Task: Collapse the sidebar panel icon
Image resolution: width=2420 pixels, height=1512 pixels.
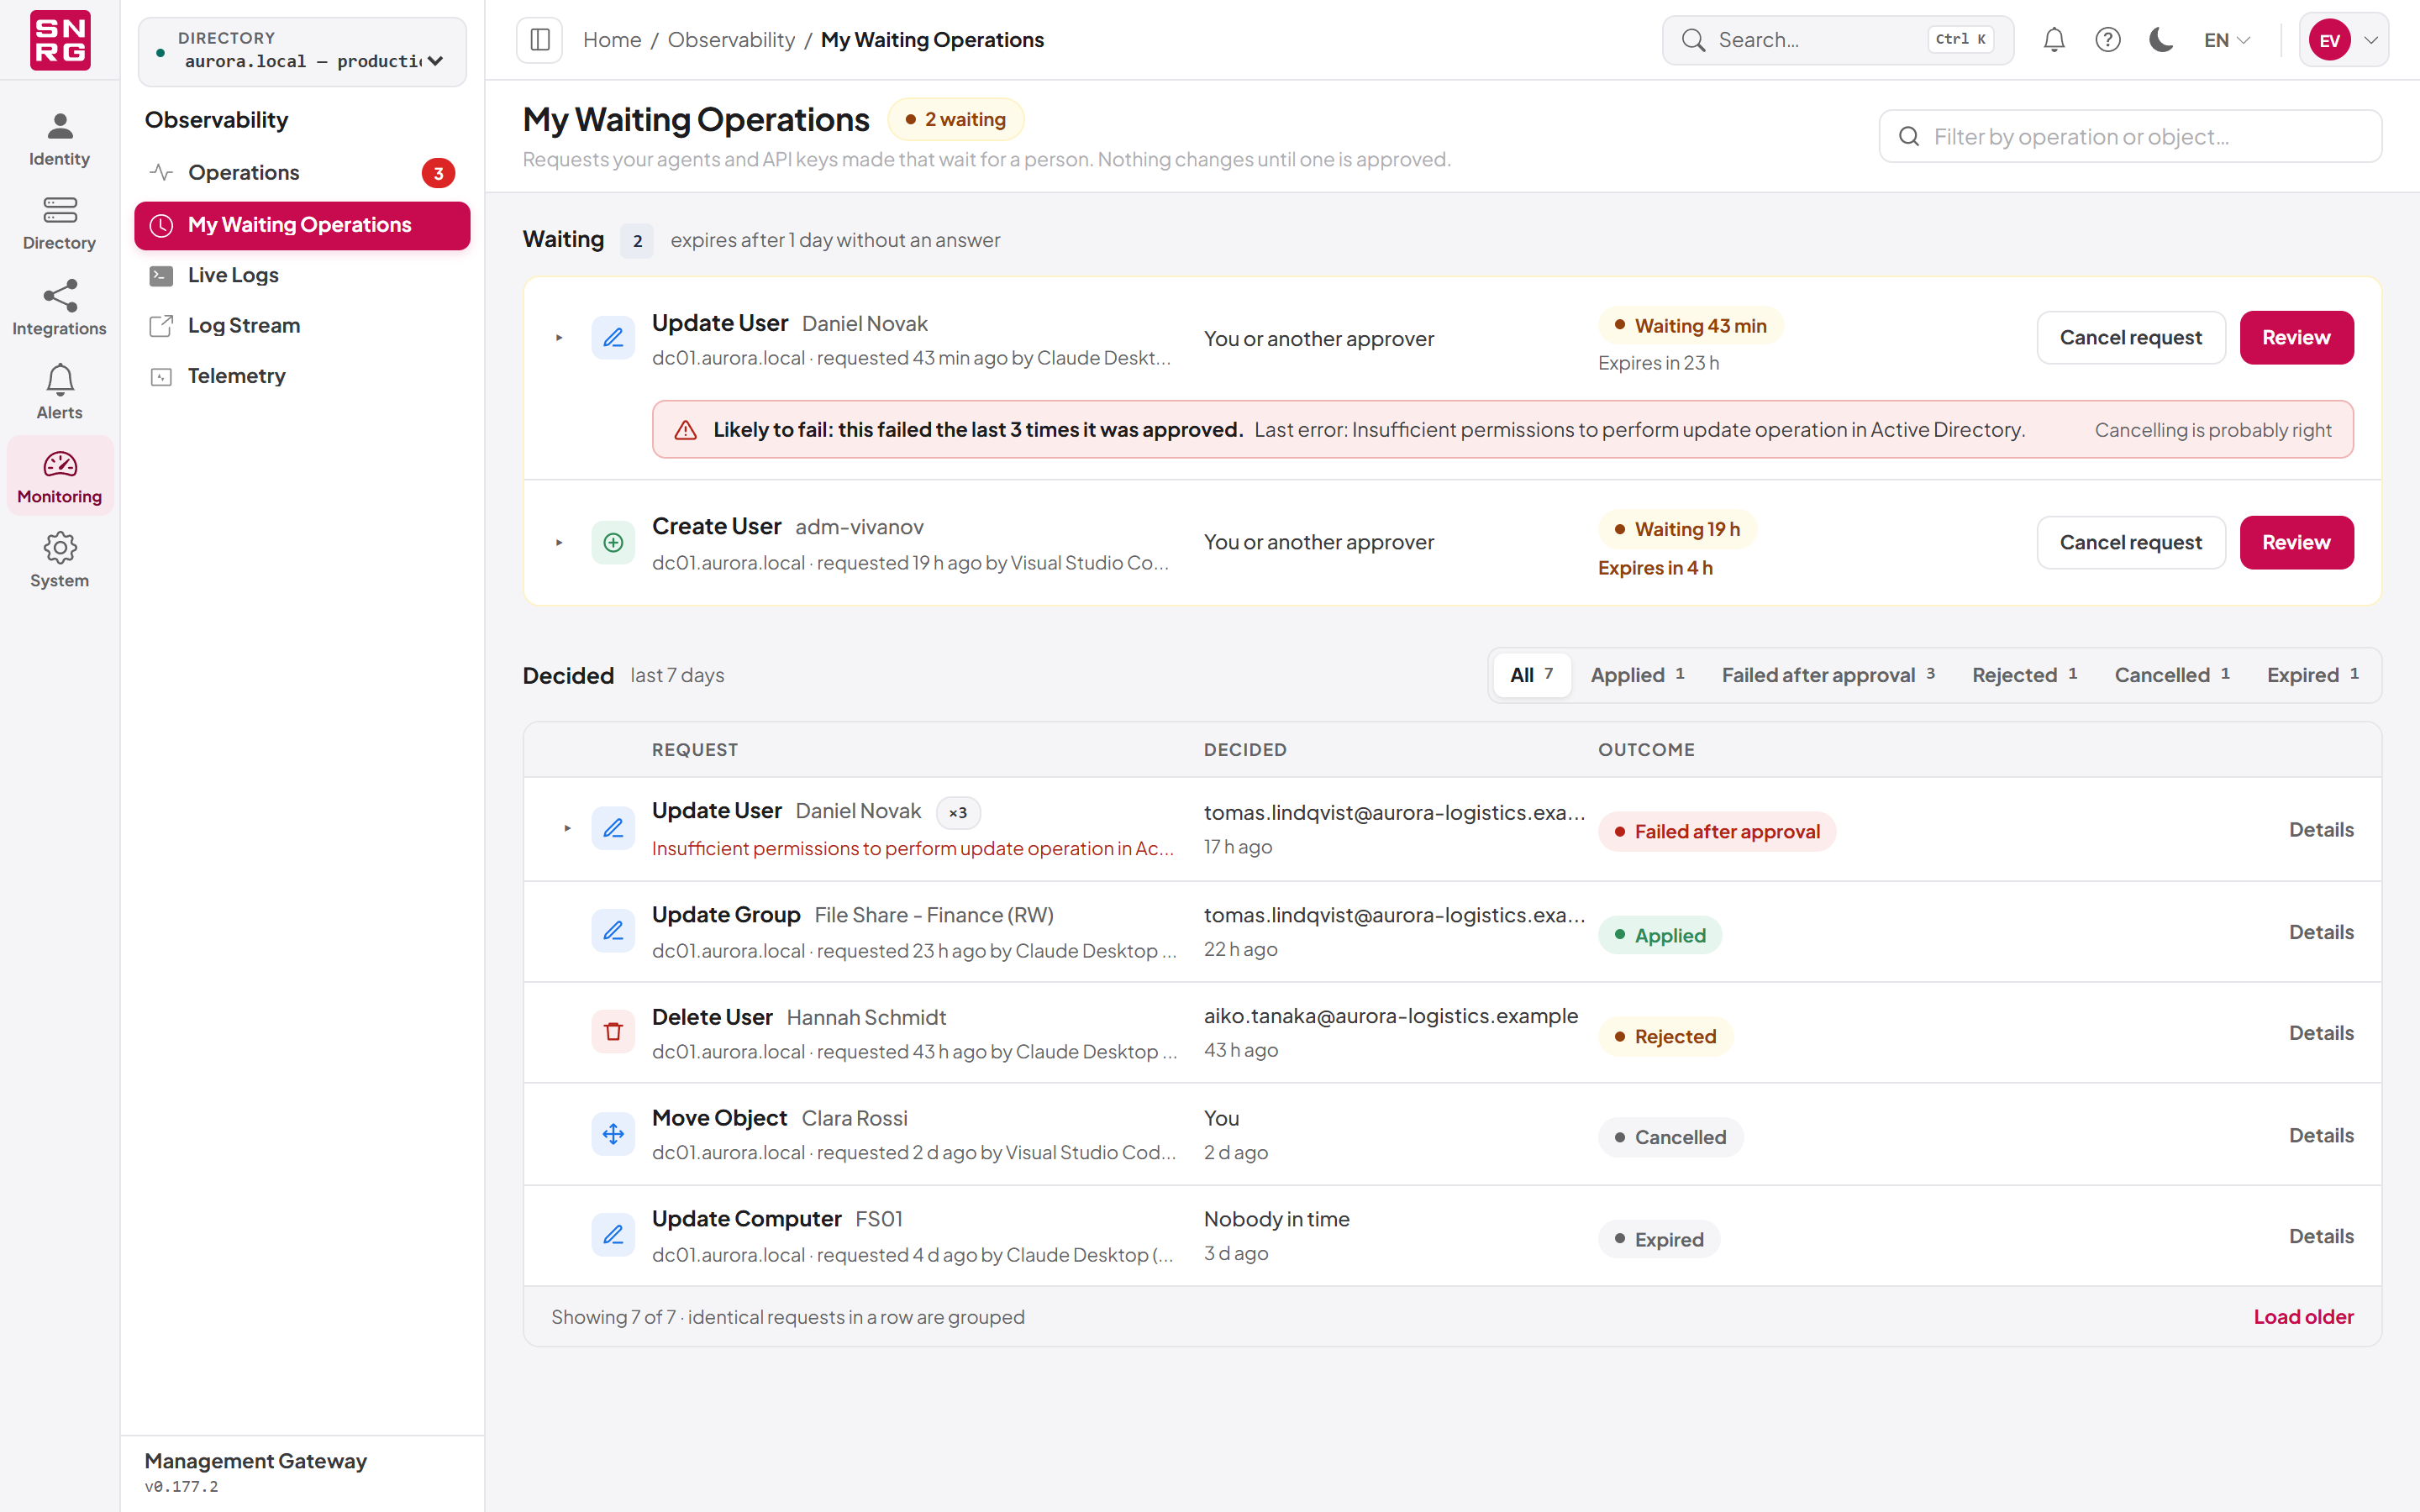Action: click(540, 40)
